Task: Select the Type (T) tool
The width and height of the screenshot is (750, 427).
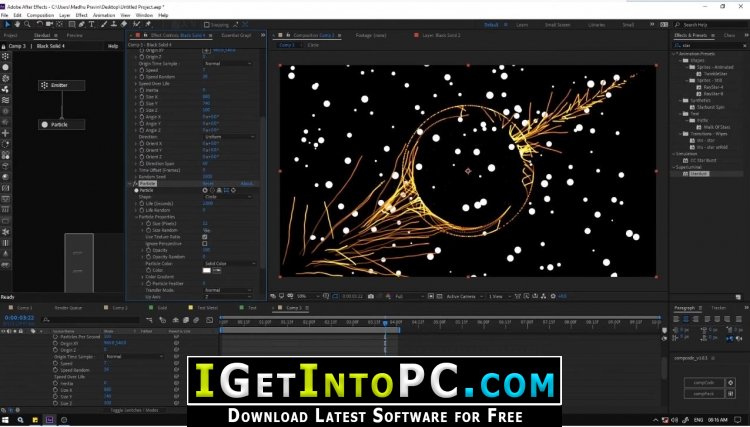Action: [x=91, y=24]
